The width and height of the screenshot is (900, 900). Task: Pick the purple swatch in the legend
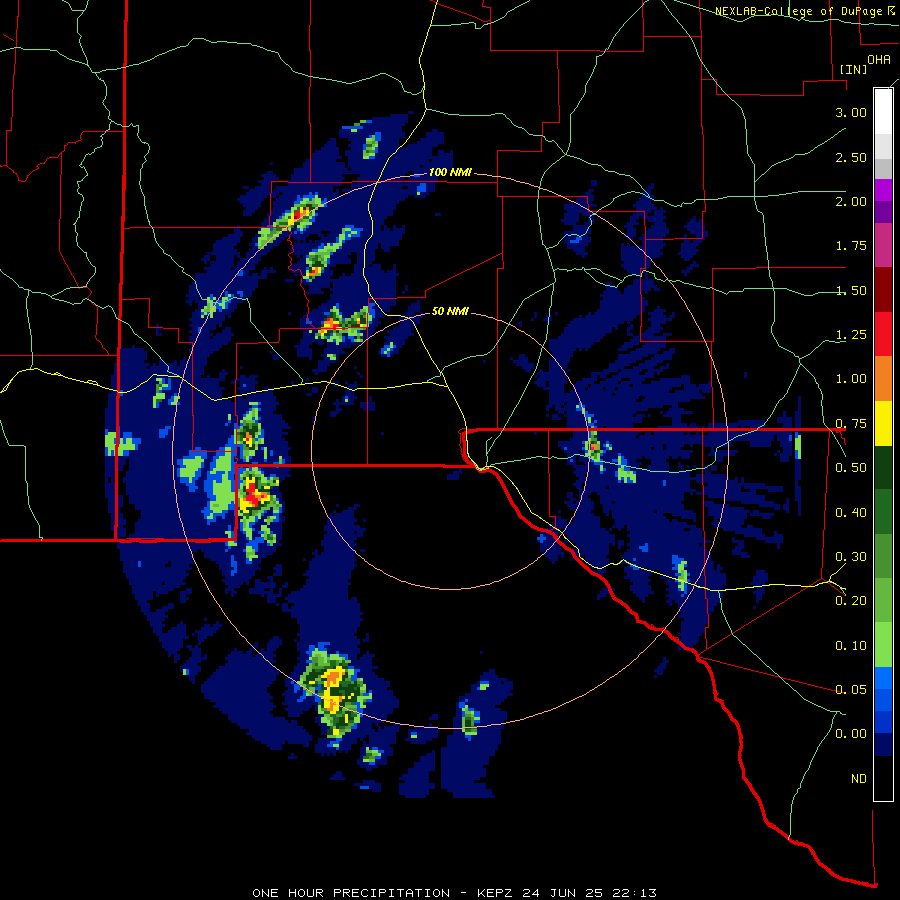point(883,212)
